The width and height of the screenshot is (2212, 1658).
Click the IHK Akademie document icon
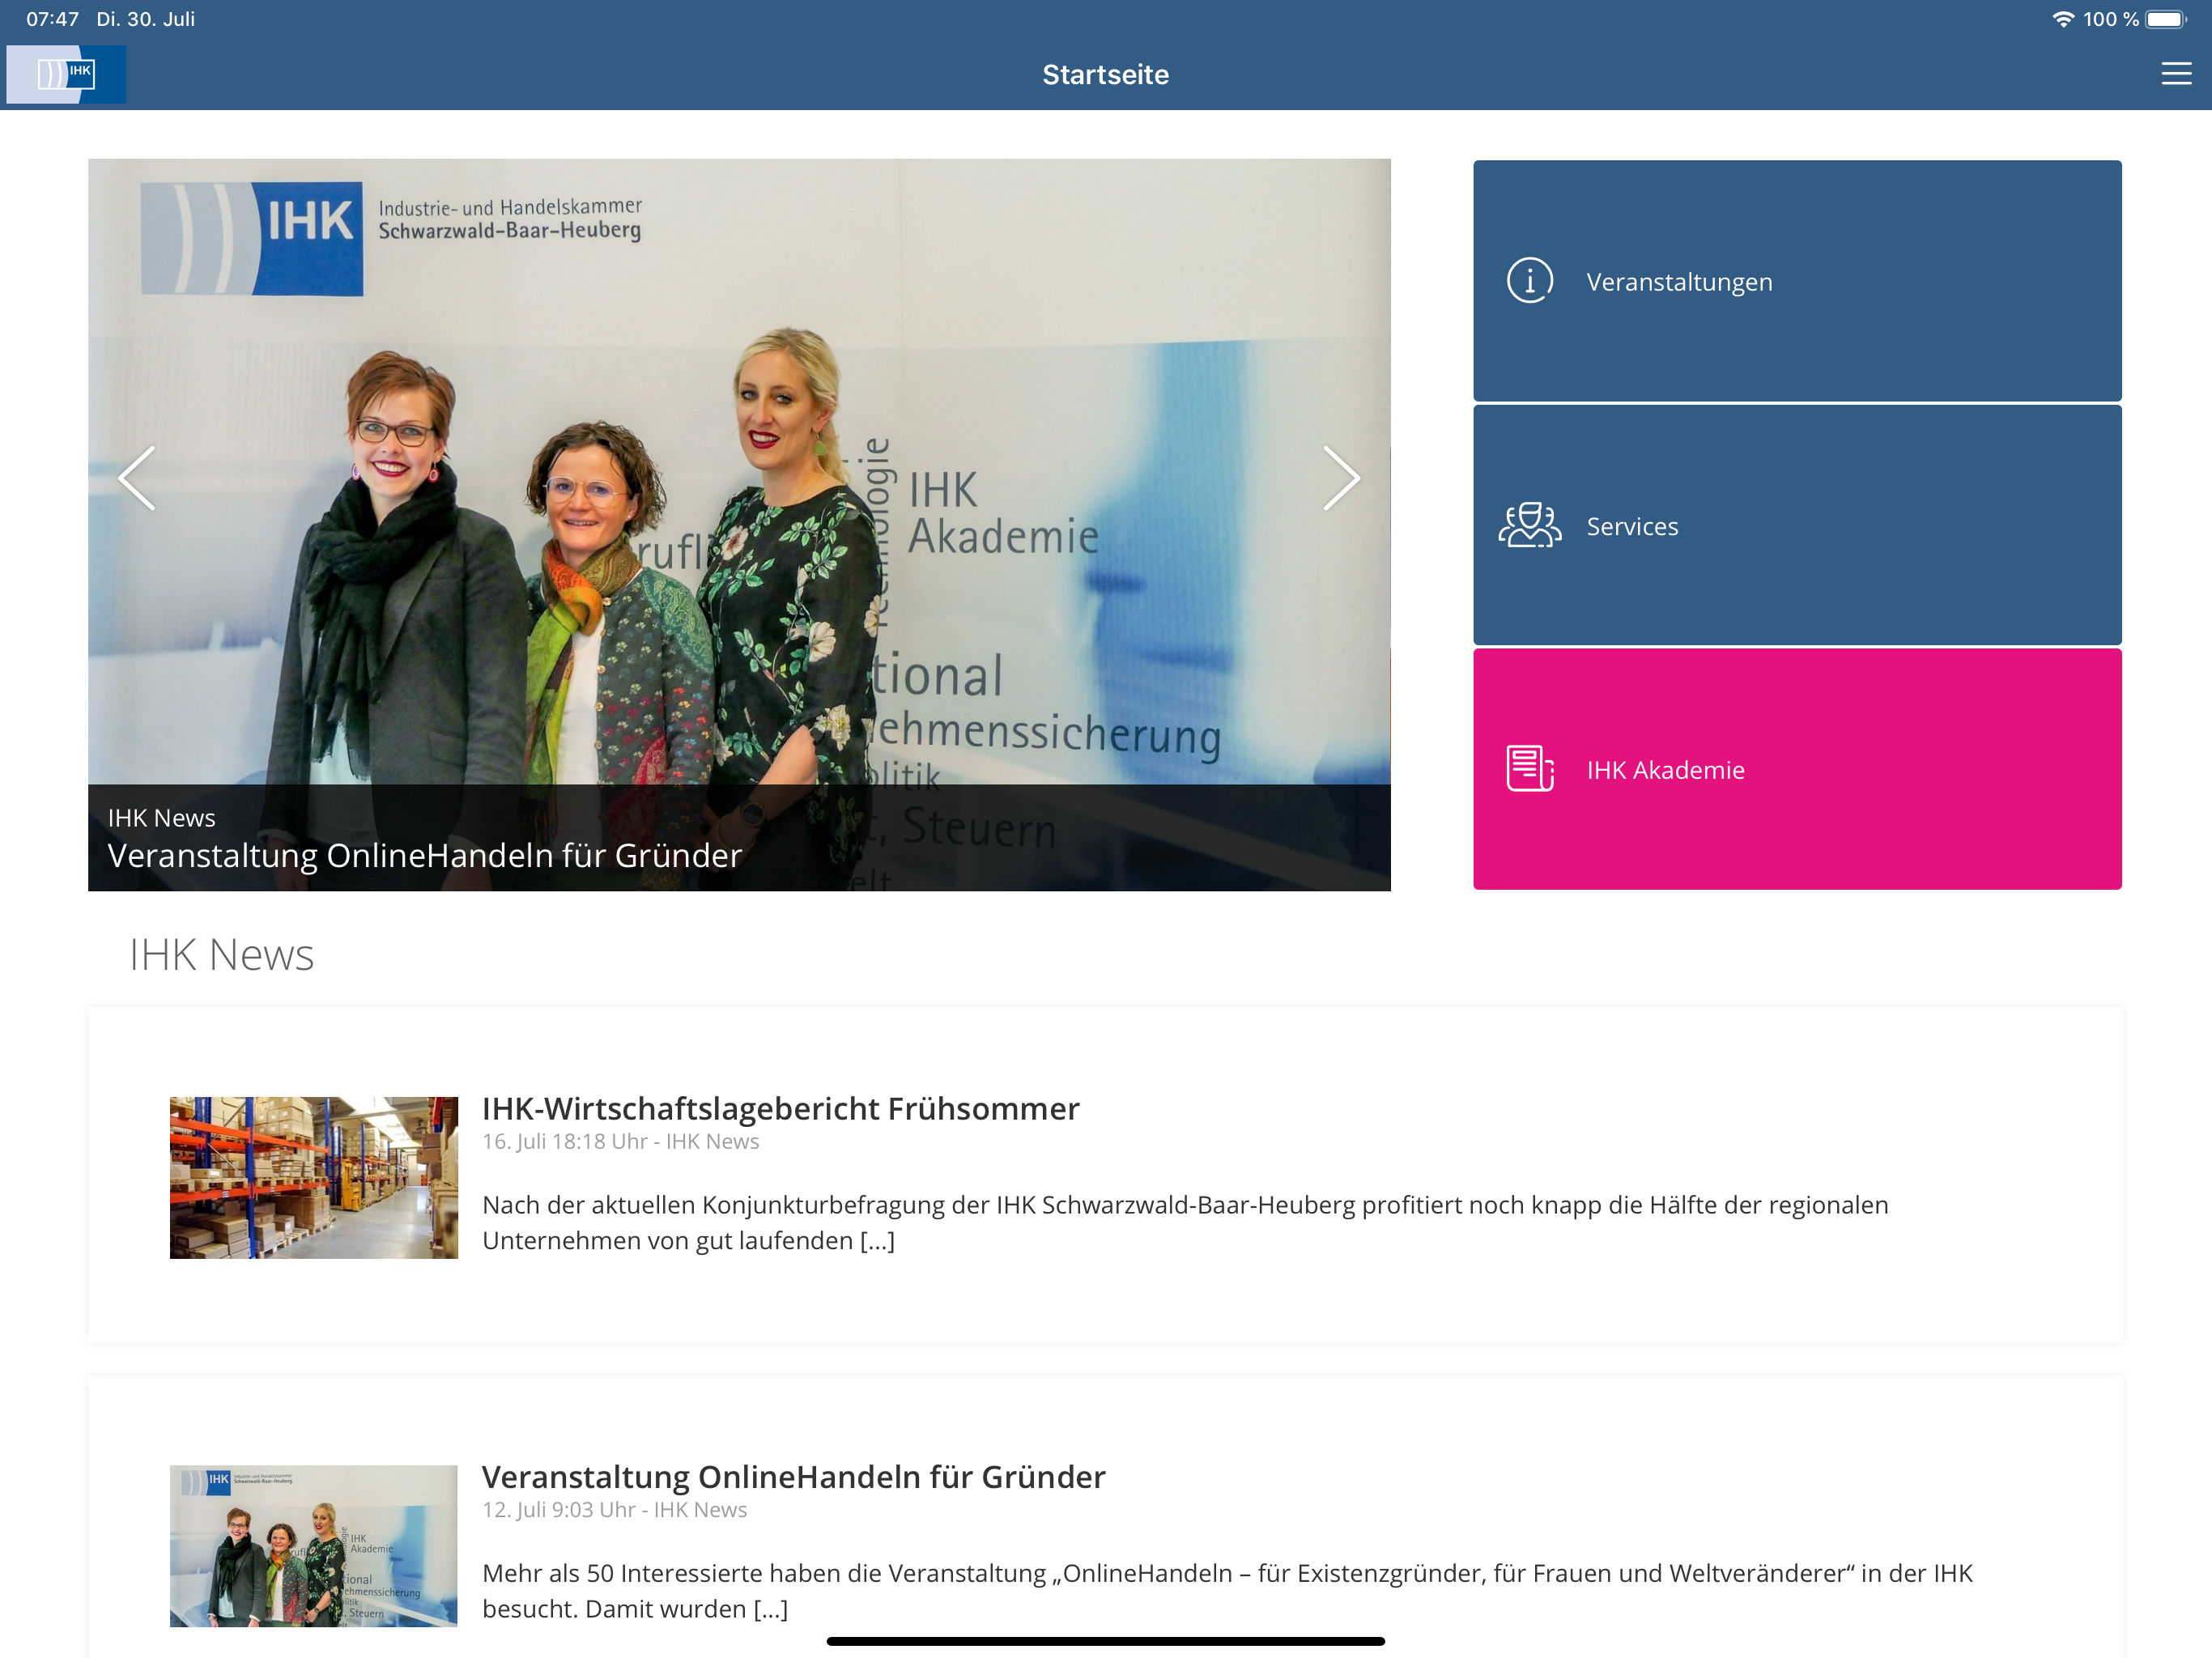tap(1529, 769)
